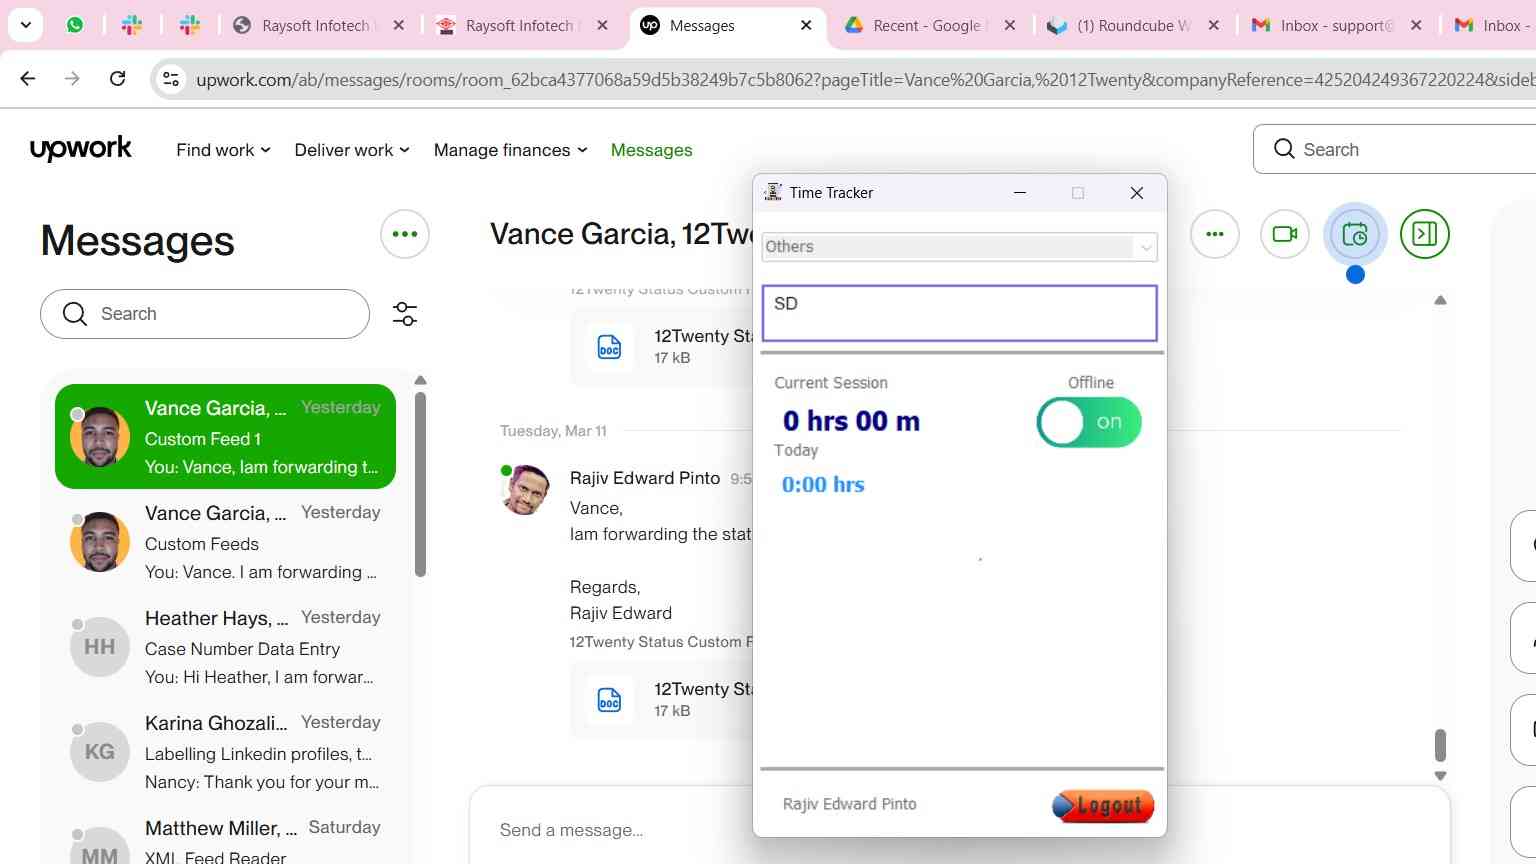Expand the Deliver work menu
This screenshot has width=1536, height=864.
(352, 150)
